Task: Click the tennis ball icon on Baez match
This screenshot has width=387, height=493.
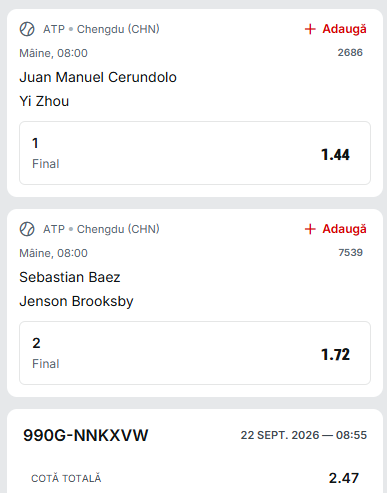Action: click(27, 229)
